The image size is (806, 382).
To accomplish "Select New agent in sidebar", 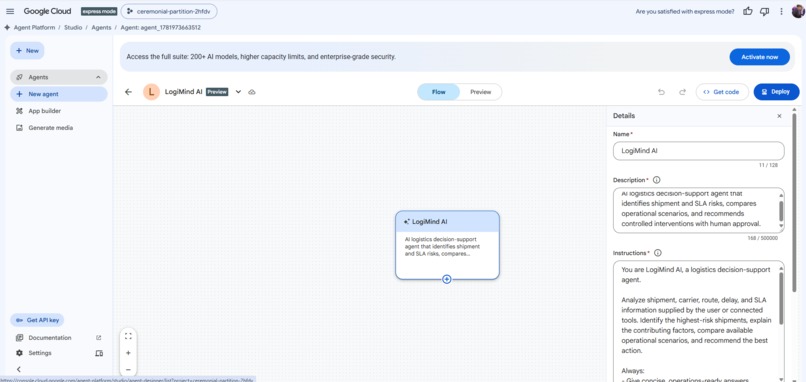I will 59,94.
